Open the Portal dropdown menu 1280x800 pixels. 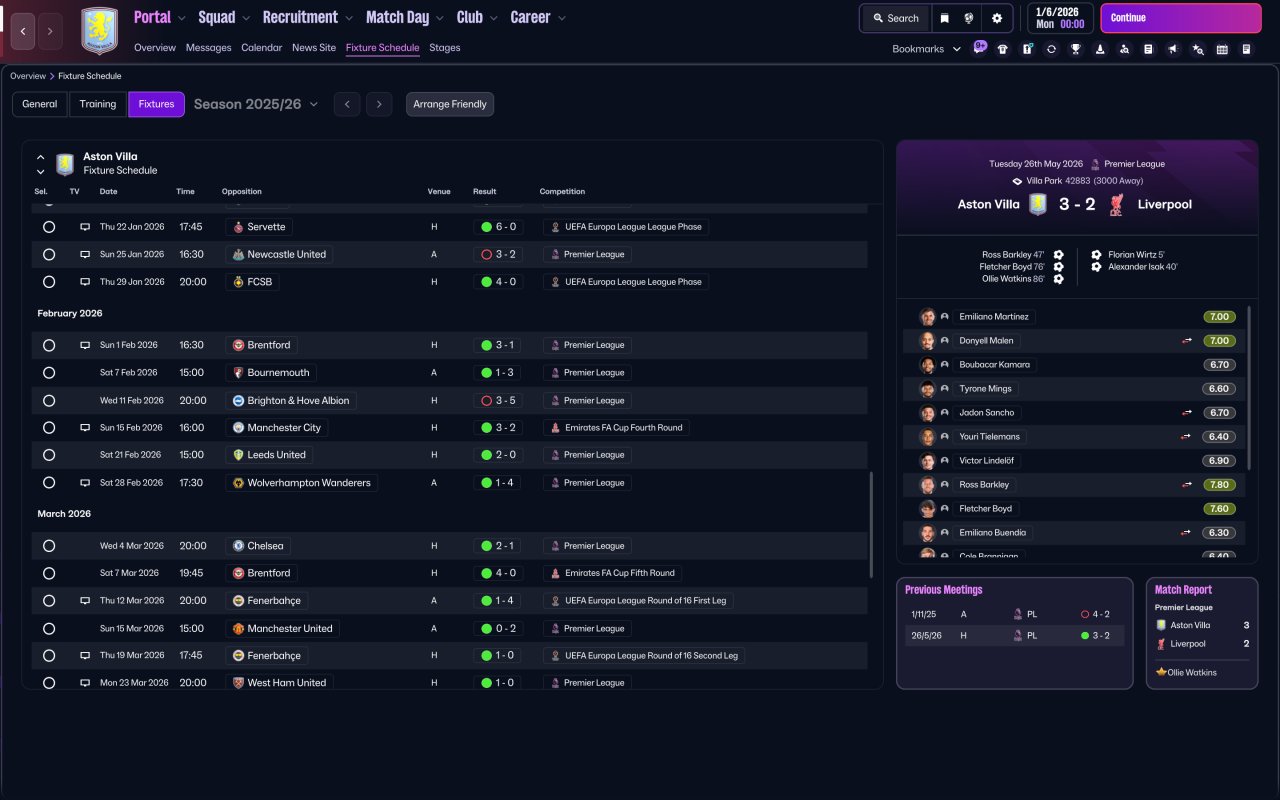click(160, 17)
